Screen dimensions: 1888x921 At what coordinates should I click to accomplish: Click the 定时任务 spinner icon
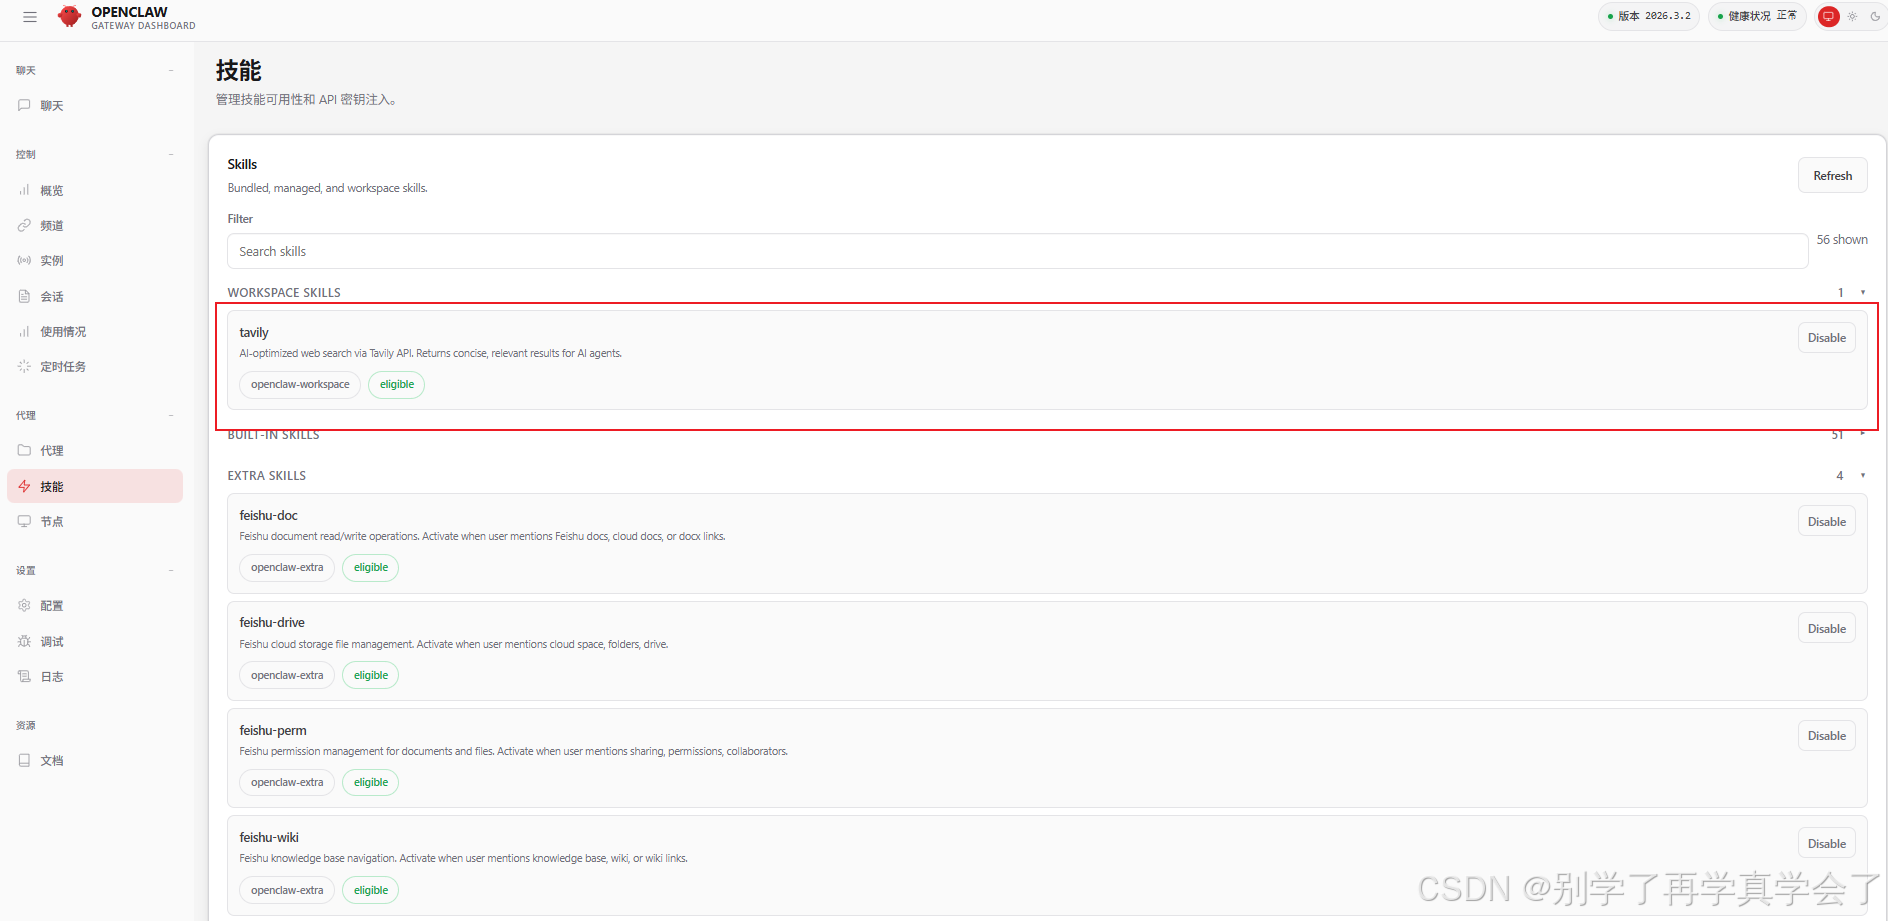click(x=24, y=366)
